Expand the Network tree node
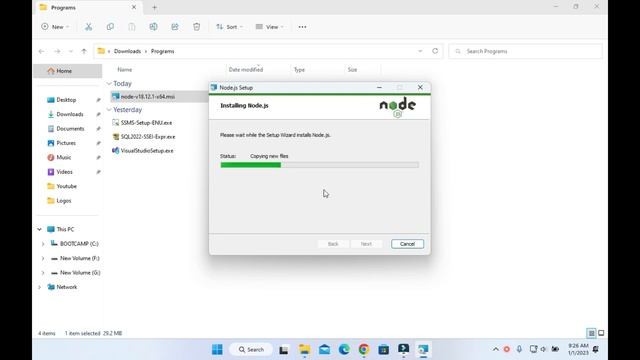The width and height of the screenshot is (640, 360). (x=40, y=287)
